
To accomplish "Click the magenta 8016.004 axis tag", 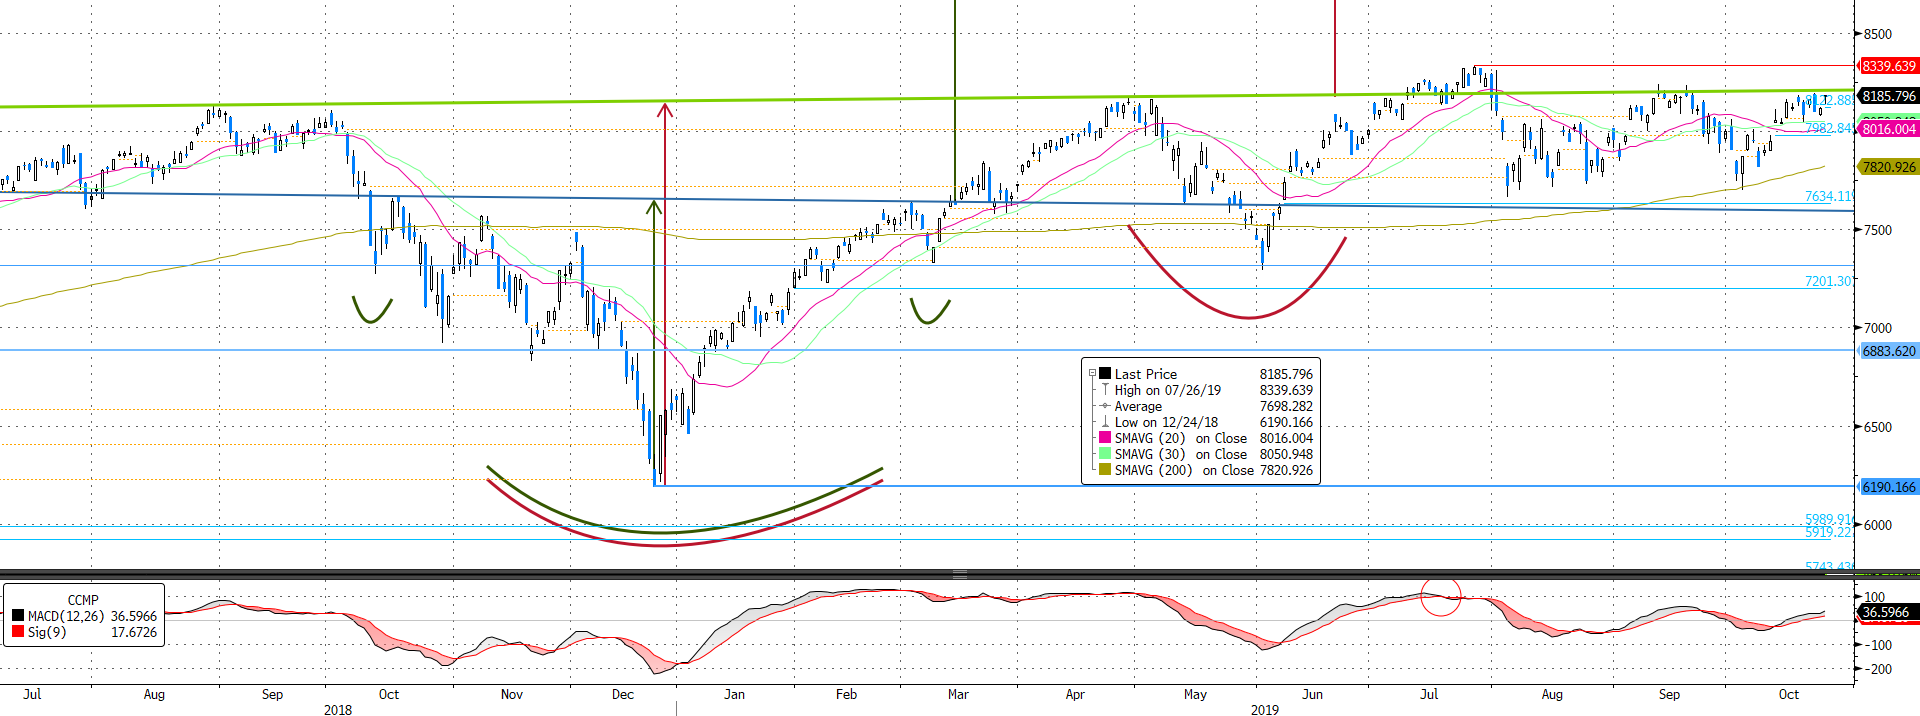I will pyautogui.click(x=1888, y=129).
